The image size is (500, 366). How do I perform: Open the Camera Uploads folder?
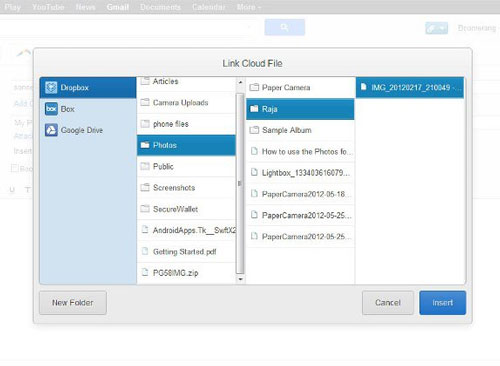click(186, 103)
